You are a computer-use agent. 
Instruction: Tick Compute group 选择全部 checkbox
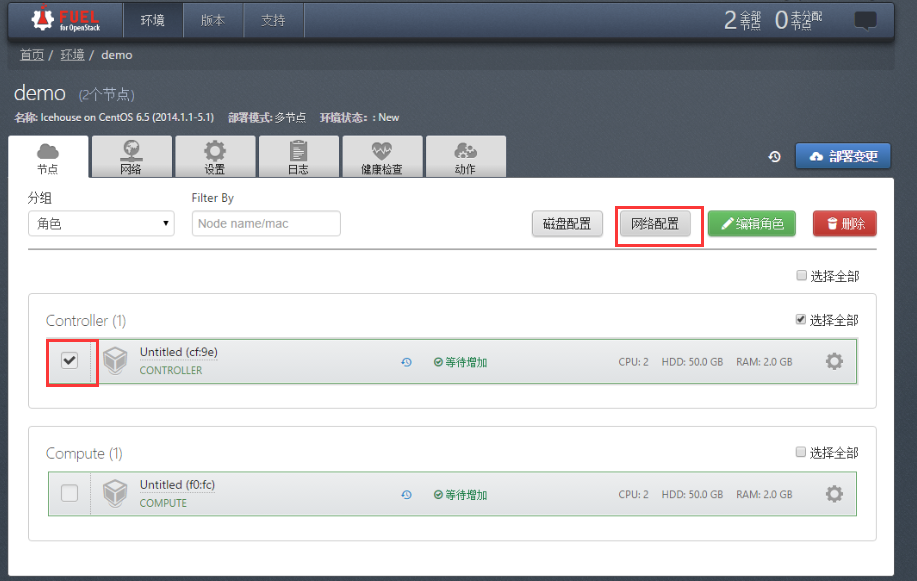(801, 452)
